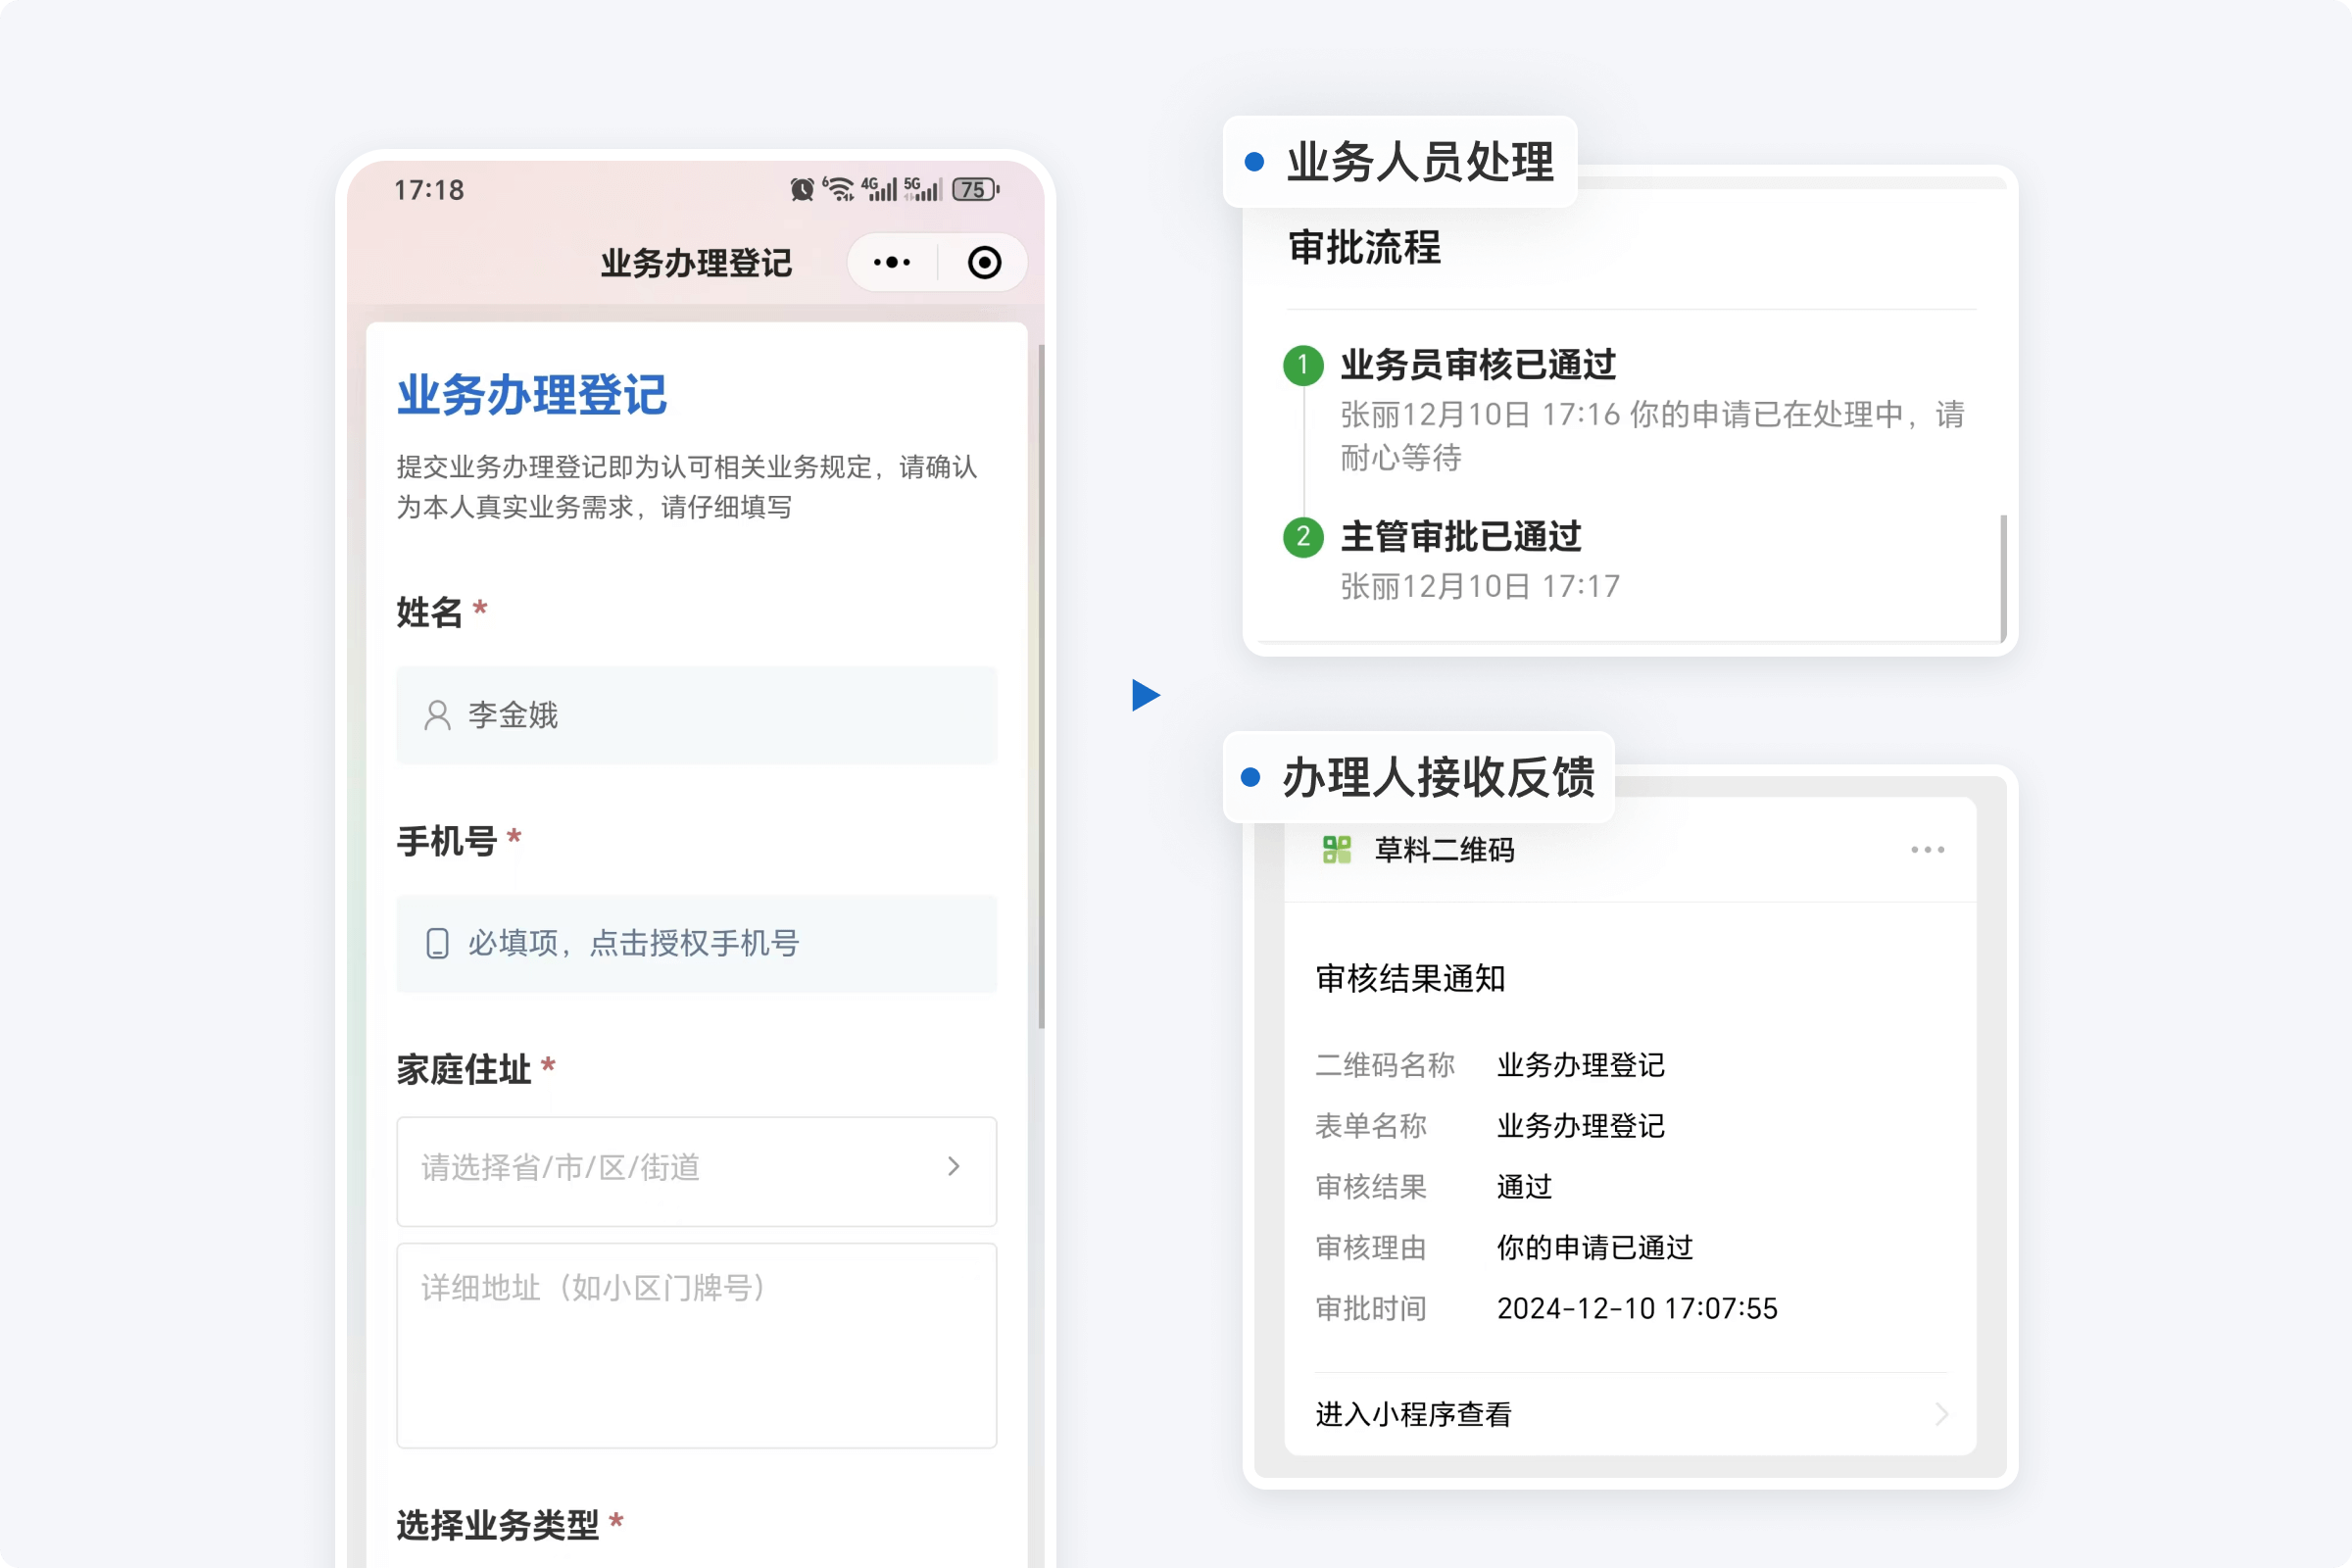Open the mini program three-dot menu
This screenshot has width=2352, height=1568.
[x=891, y=263]
